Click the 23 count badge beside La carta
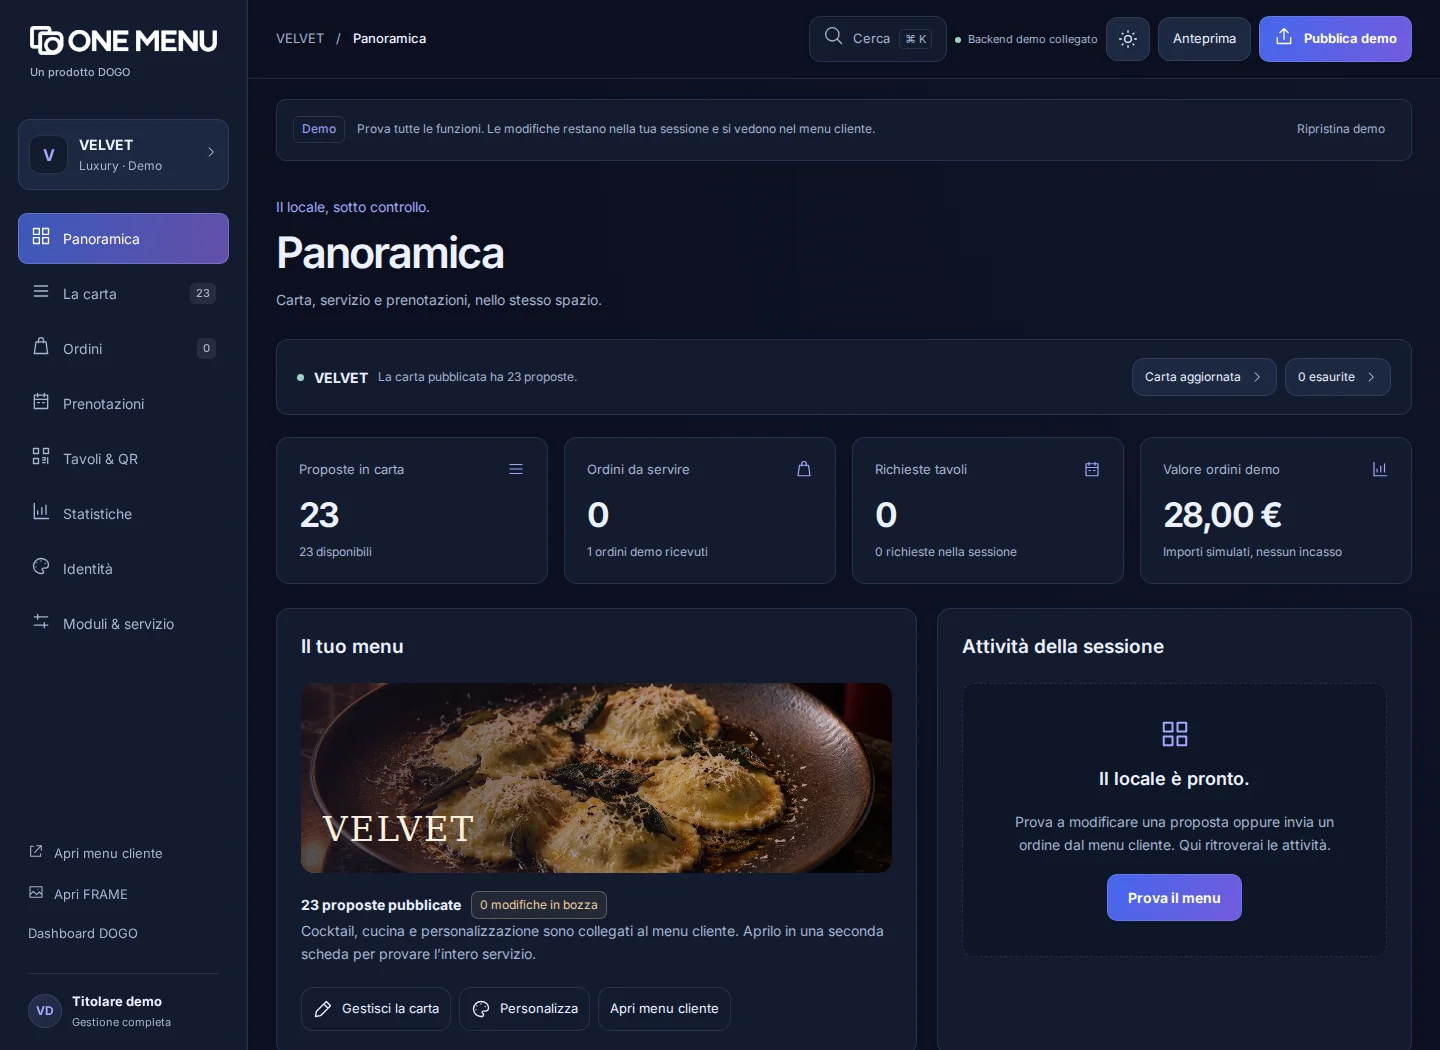Image resolution: width=1440 pixels, height=1050 pixels. 203,293
